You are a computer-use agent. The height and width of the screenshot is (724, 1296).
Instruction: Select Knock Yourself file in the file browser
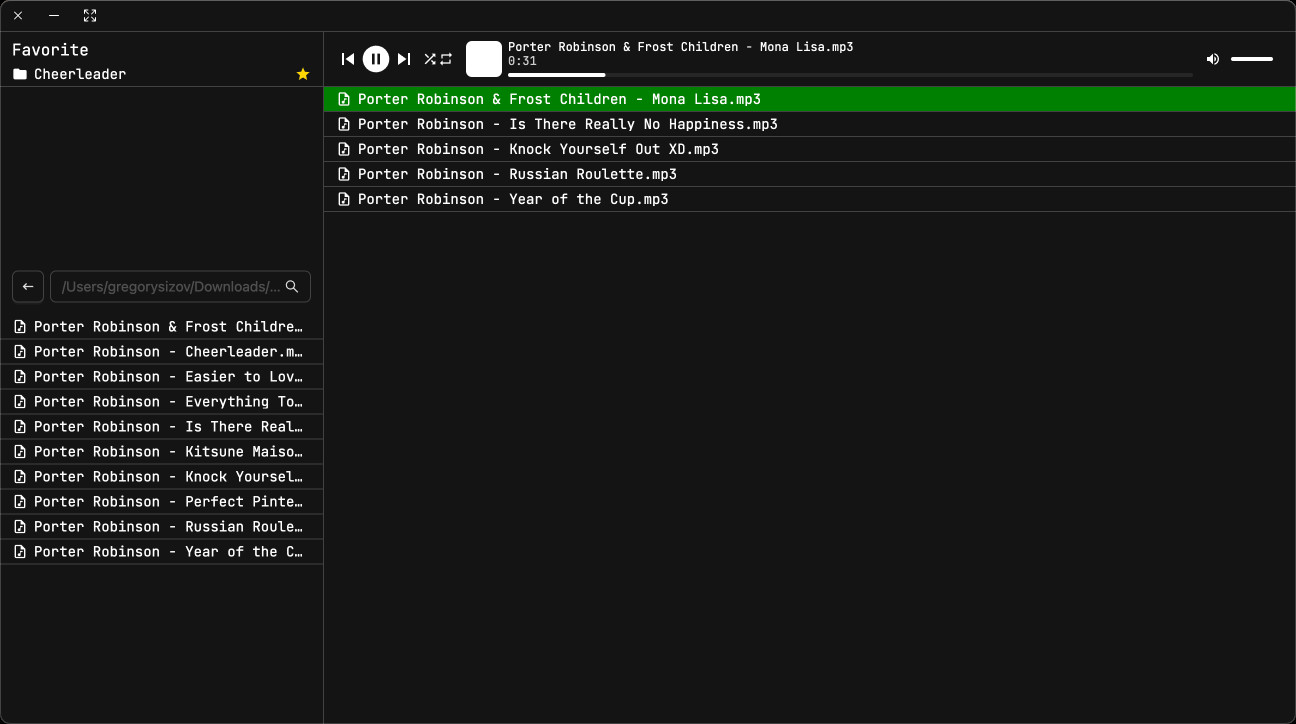[x=161, y=477]
